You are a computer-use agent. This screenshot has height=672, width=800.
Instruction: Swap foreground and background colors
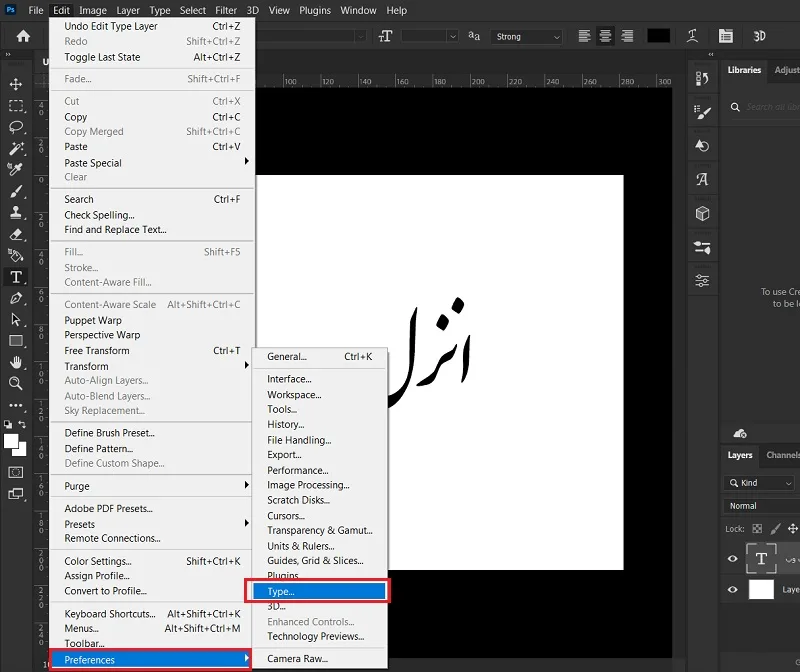(22, 424)
